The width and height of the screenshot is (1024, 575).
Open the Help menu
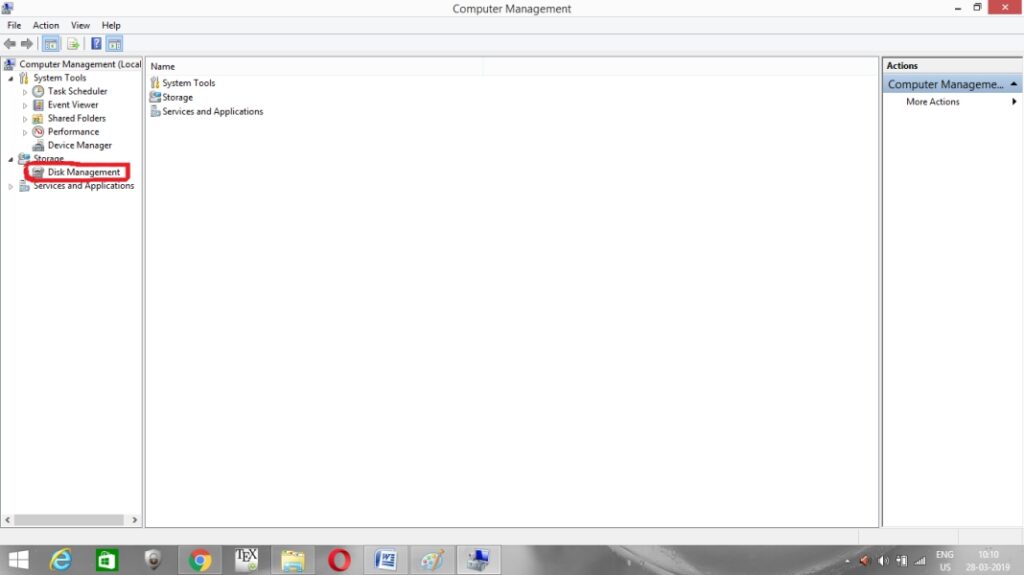point(111,25)
